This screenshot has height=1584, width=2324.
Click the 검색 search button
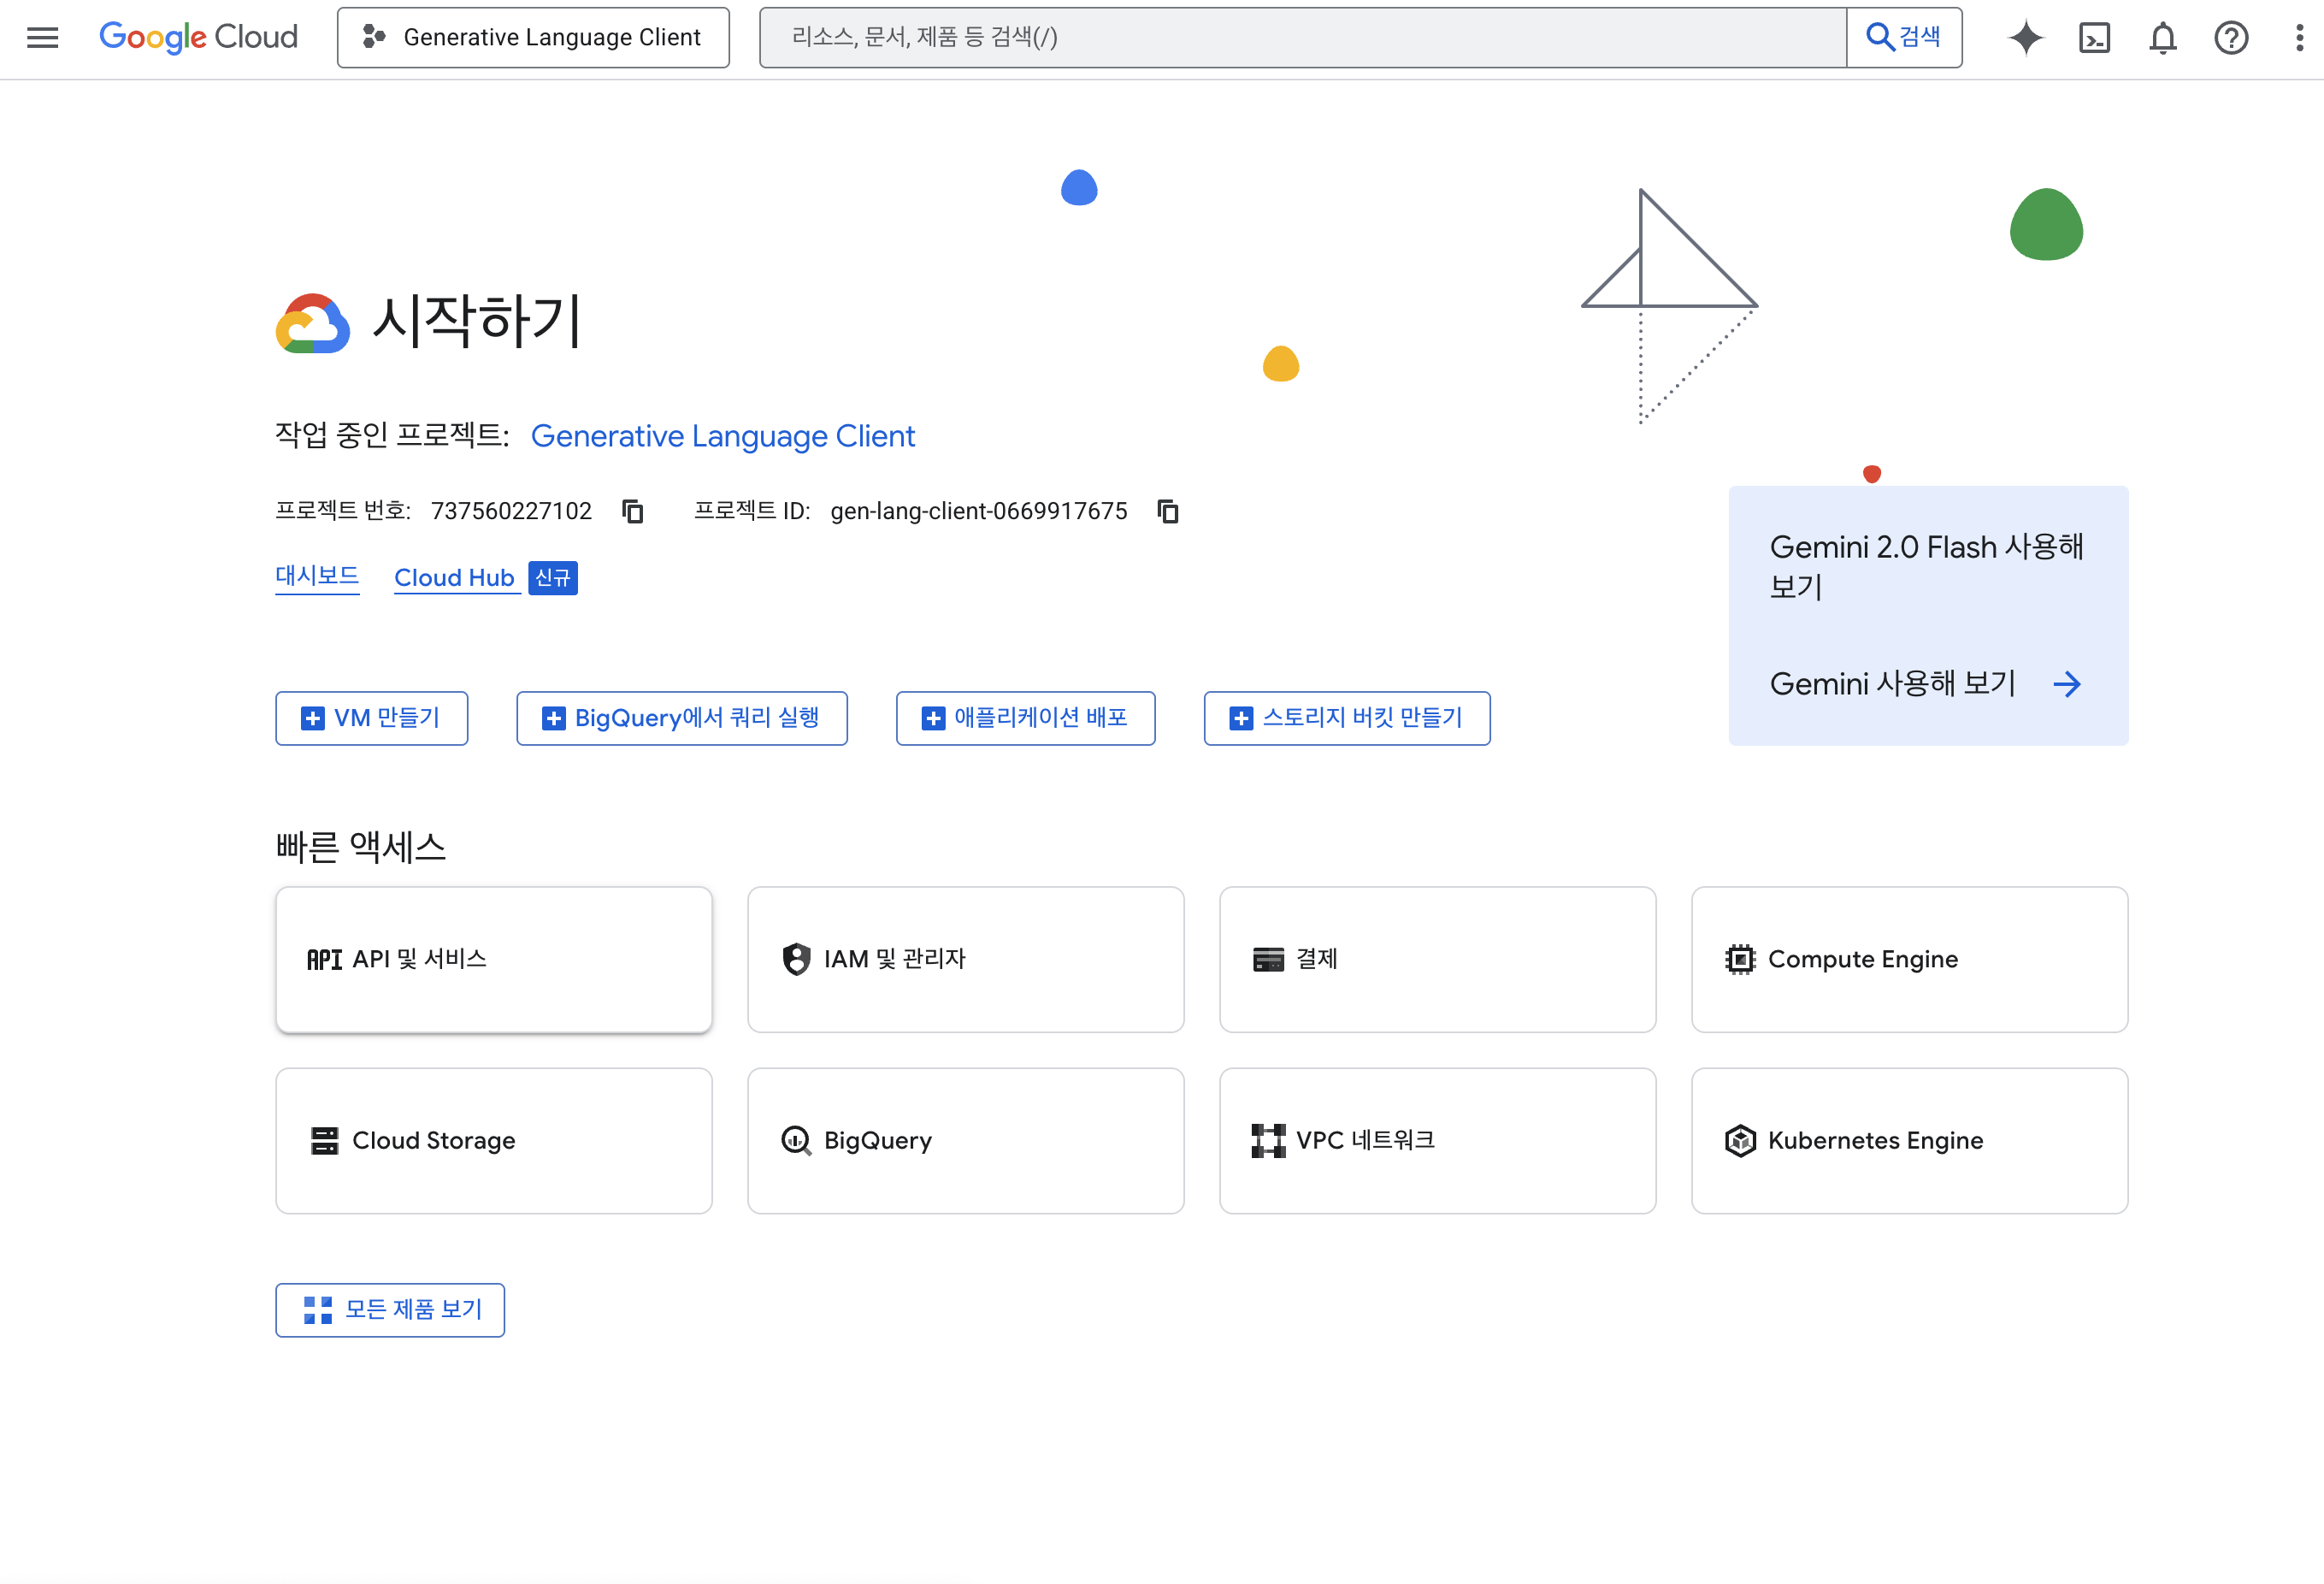click(x=1904, y=38)
